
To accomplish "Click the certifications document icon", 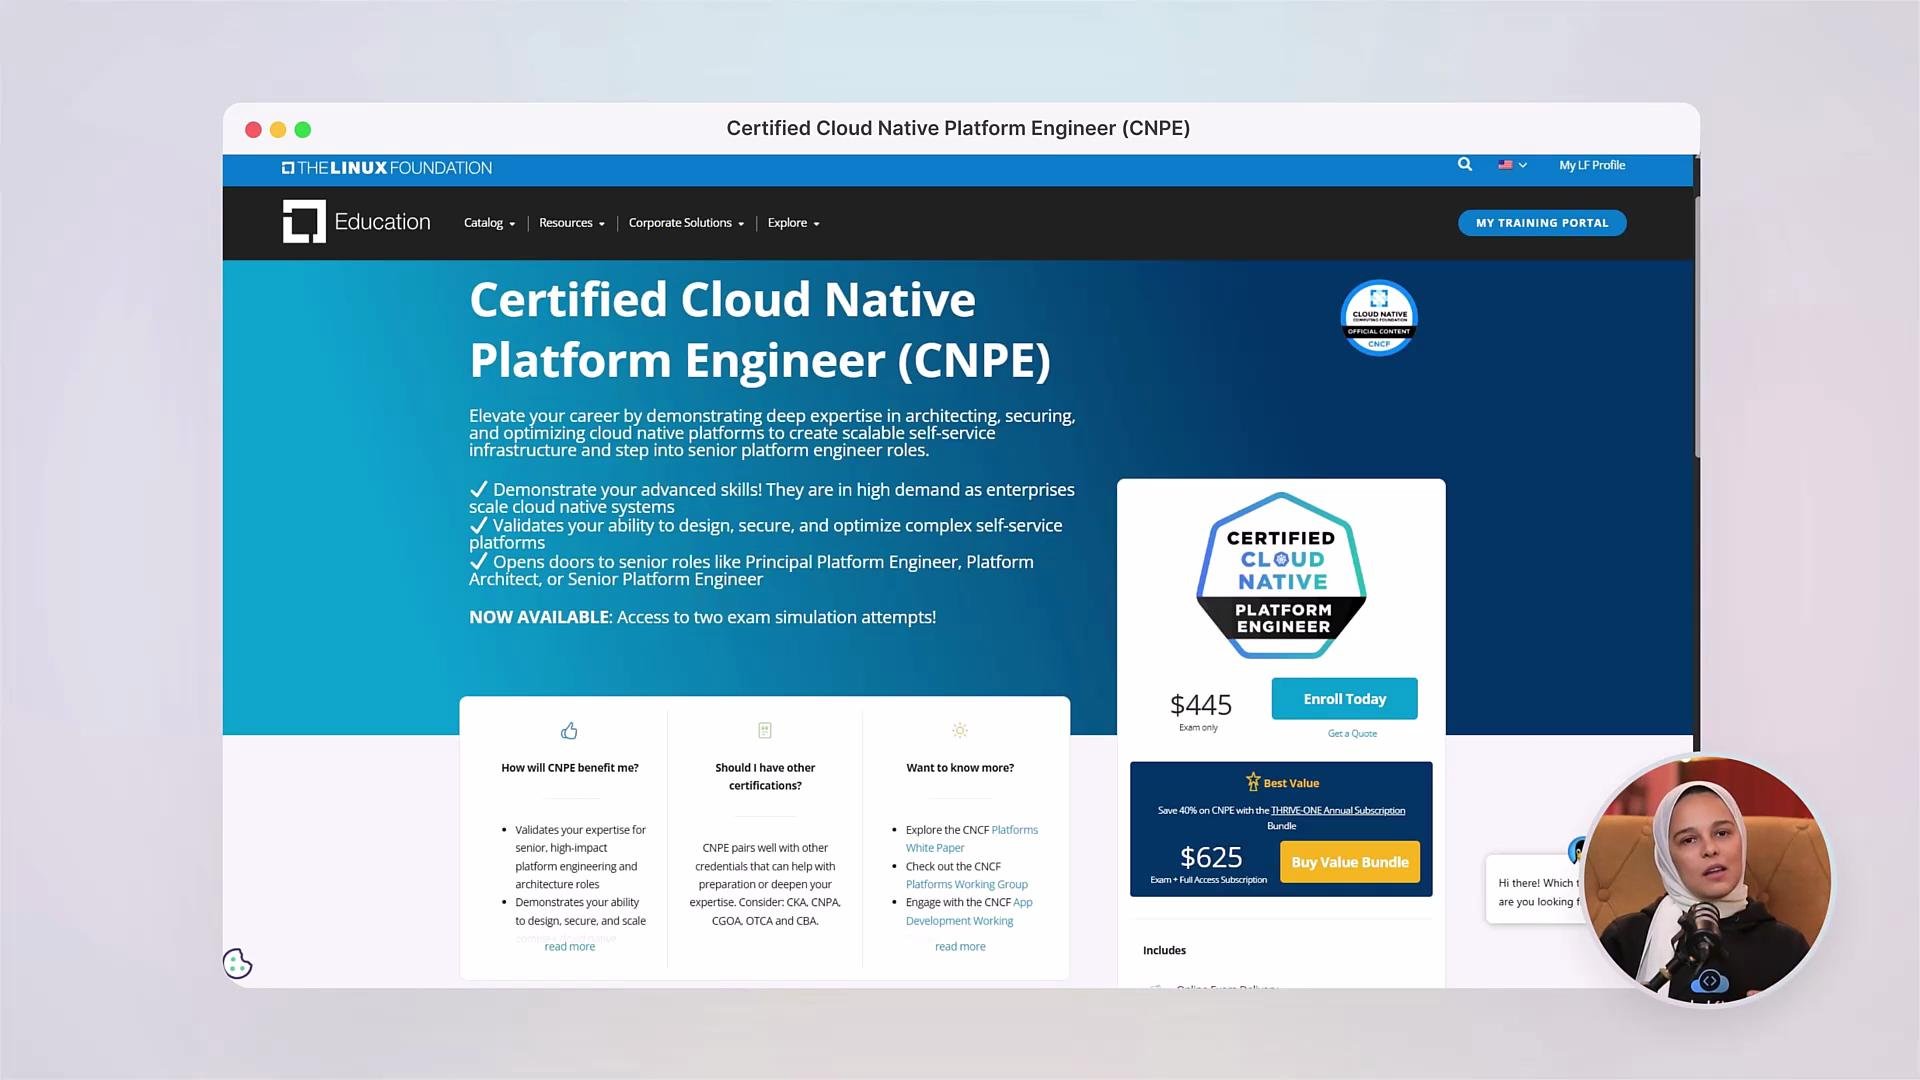I will point(765,731).
